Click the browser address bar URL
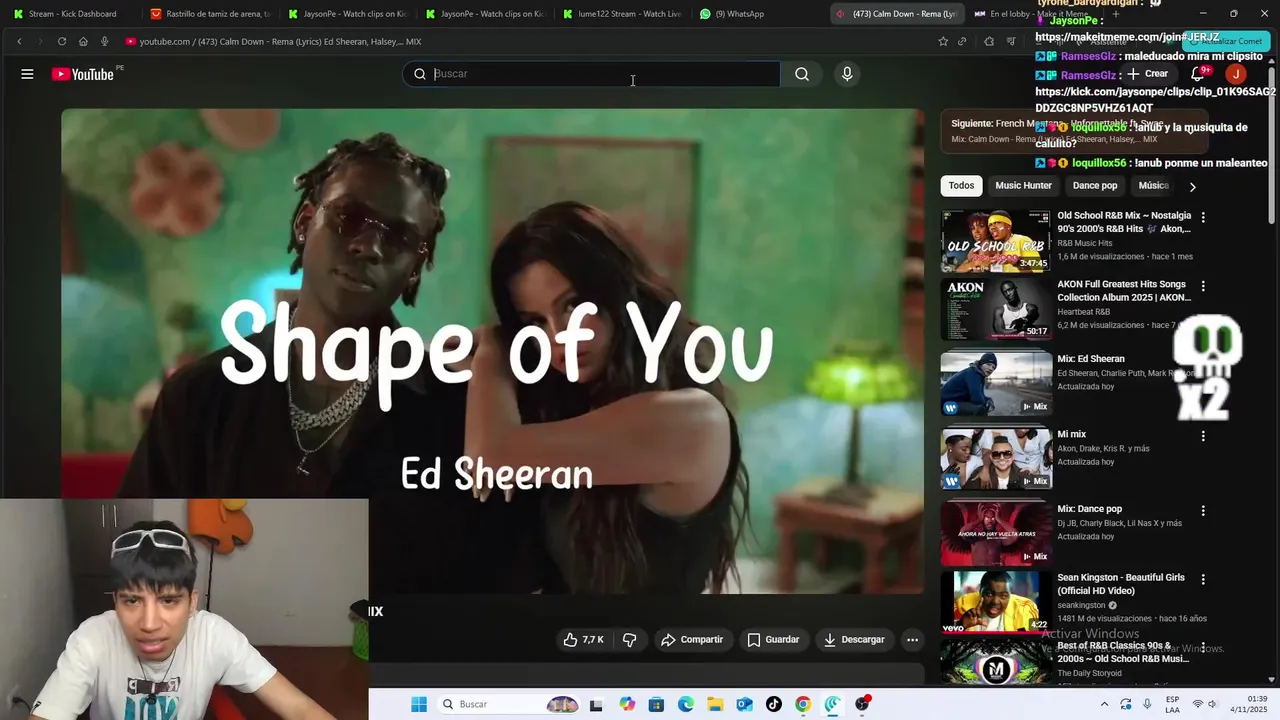 280,42
